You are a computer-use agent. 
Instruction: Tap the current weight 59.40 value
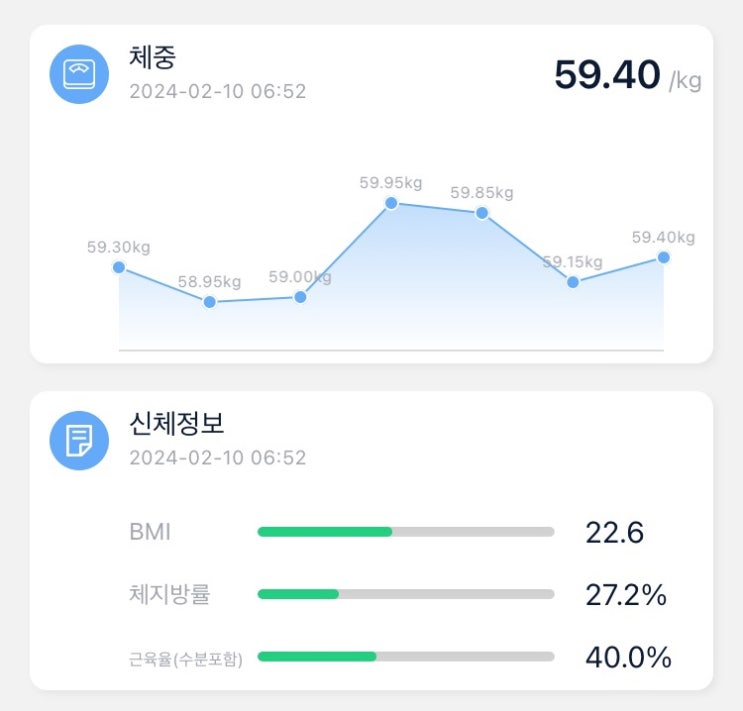607,75
